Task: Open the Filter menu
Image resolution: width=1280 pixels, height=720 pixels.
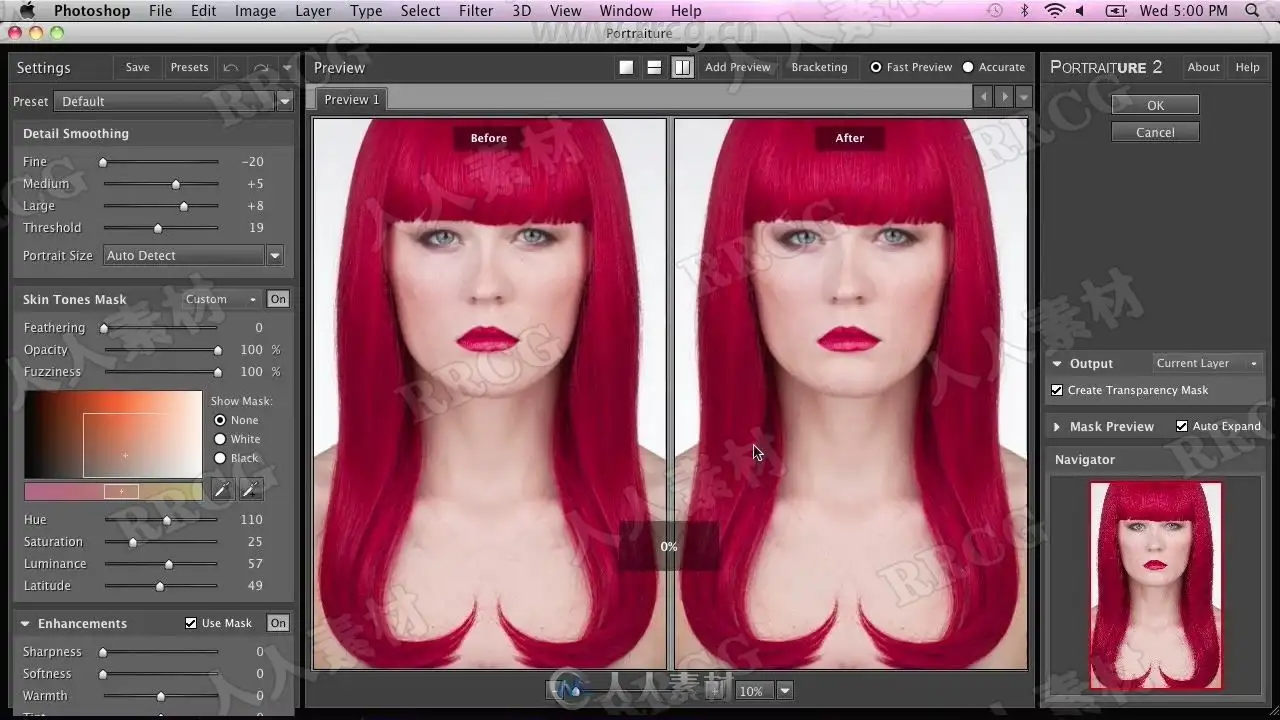Action: pyautogui.click(x=476, y=11)
